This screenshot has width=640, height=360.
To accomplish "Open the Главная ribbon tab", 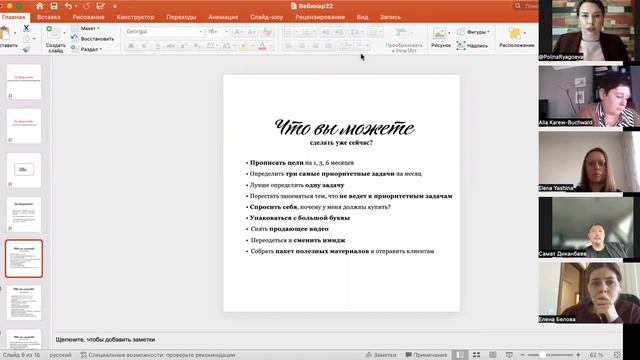I will [x=13, y=17].
